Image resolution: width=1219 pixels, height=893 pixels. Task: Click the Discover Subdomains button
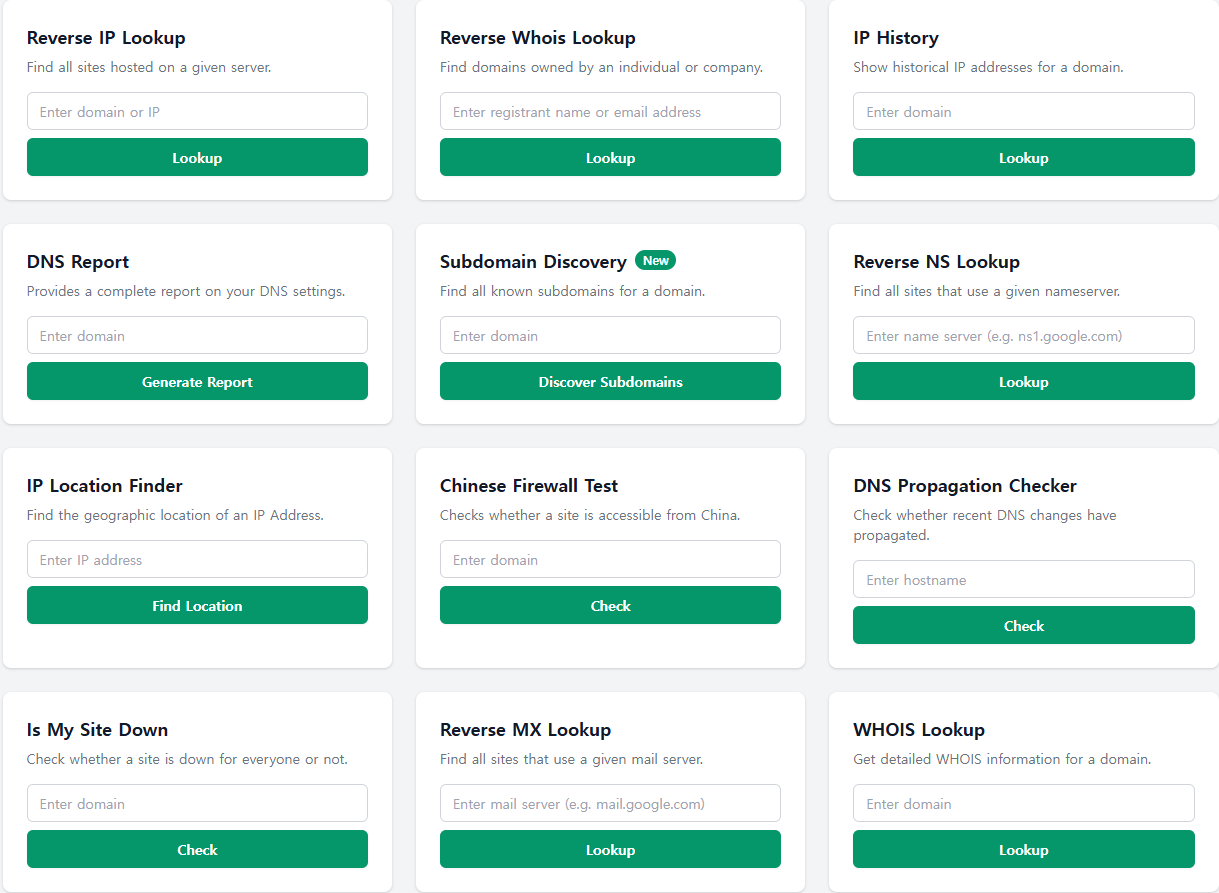[x=610, y=381]
